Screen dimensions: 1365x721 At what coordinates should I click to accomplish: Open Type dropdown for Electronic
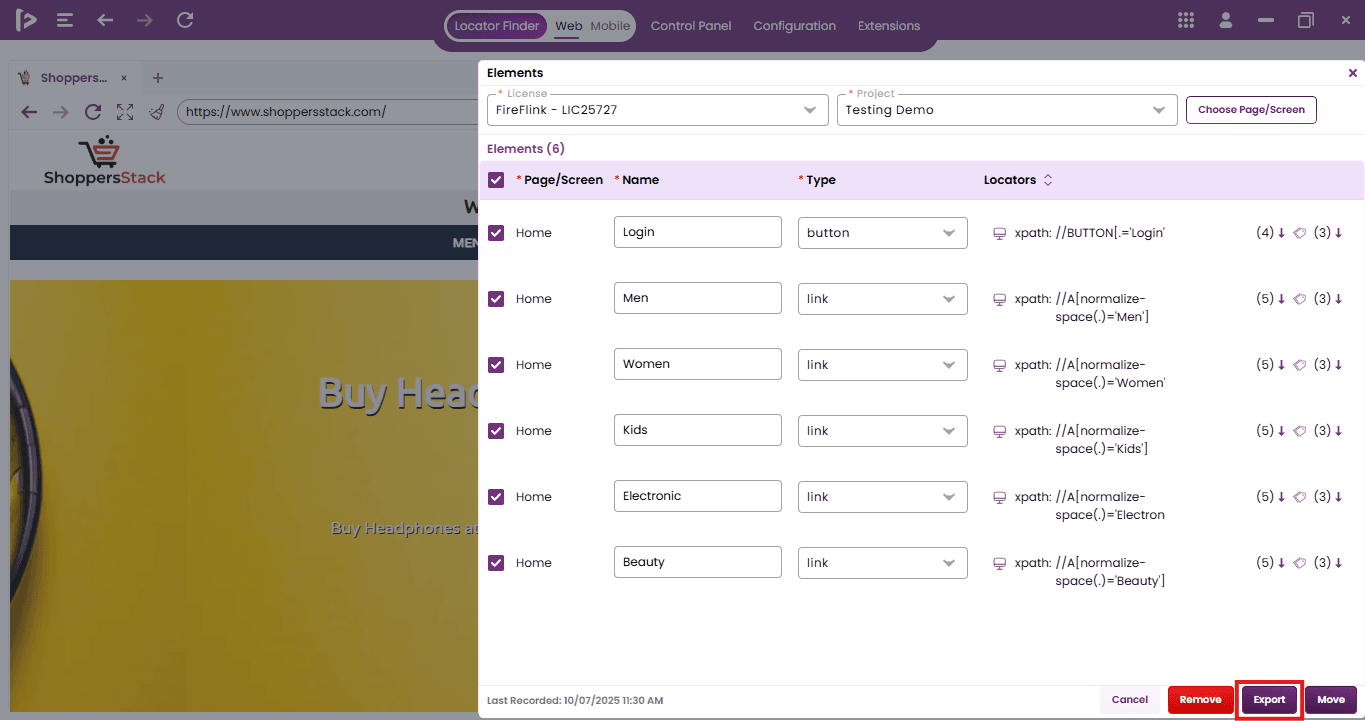(x=883, y=497)
